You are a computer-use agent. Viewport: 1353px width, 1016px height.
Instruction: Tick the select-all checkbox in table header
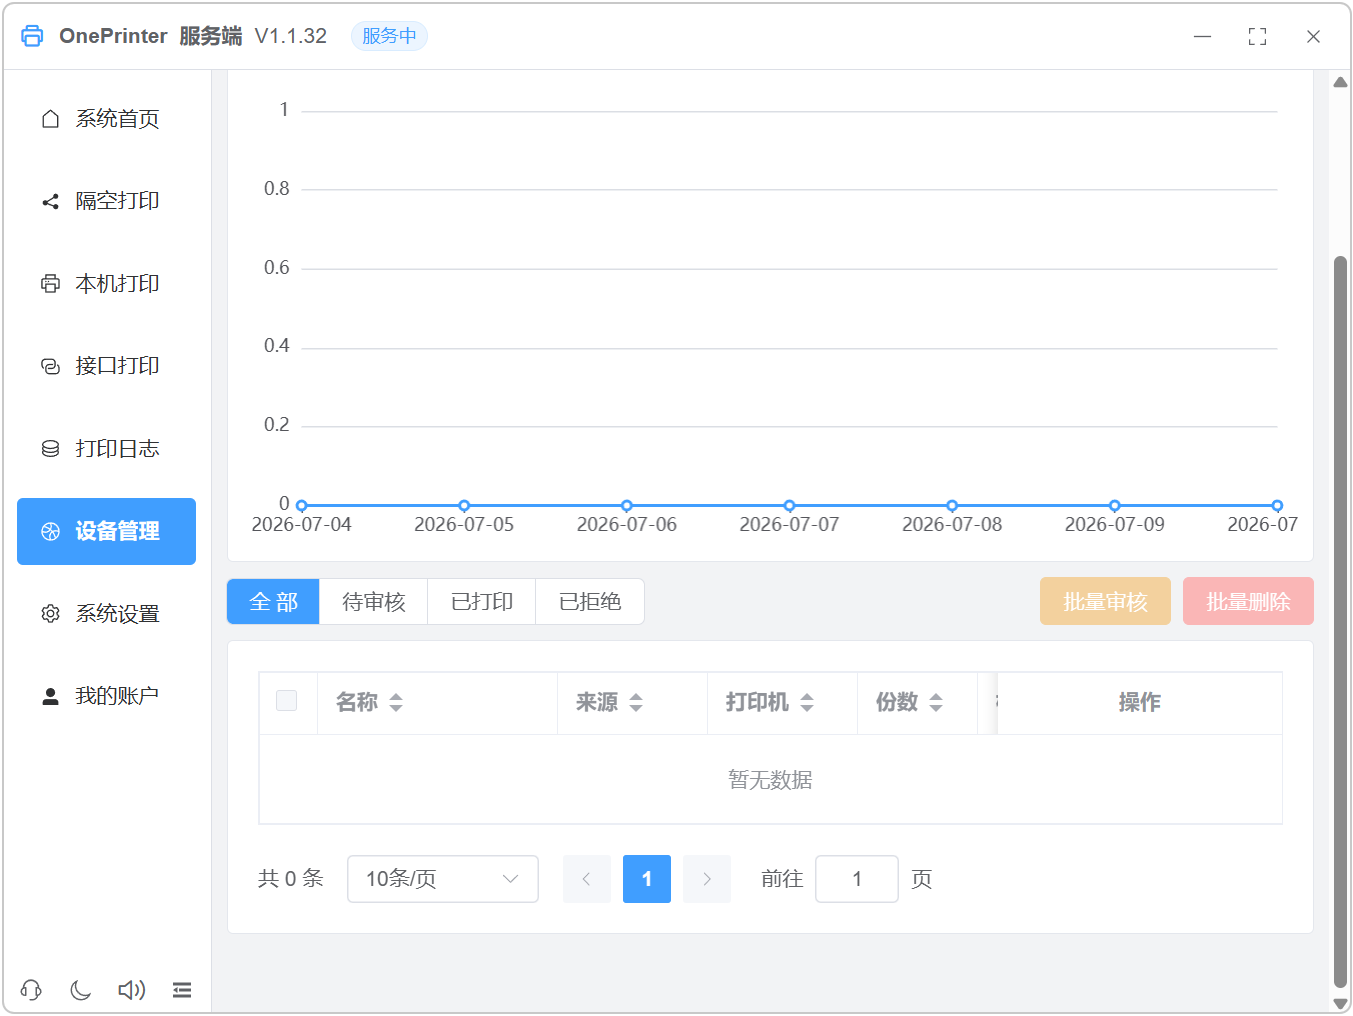(287, 701)
